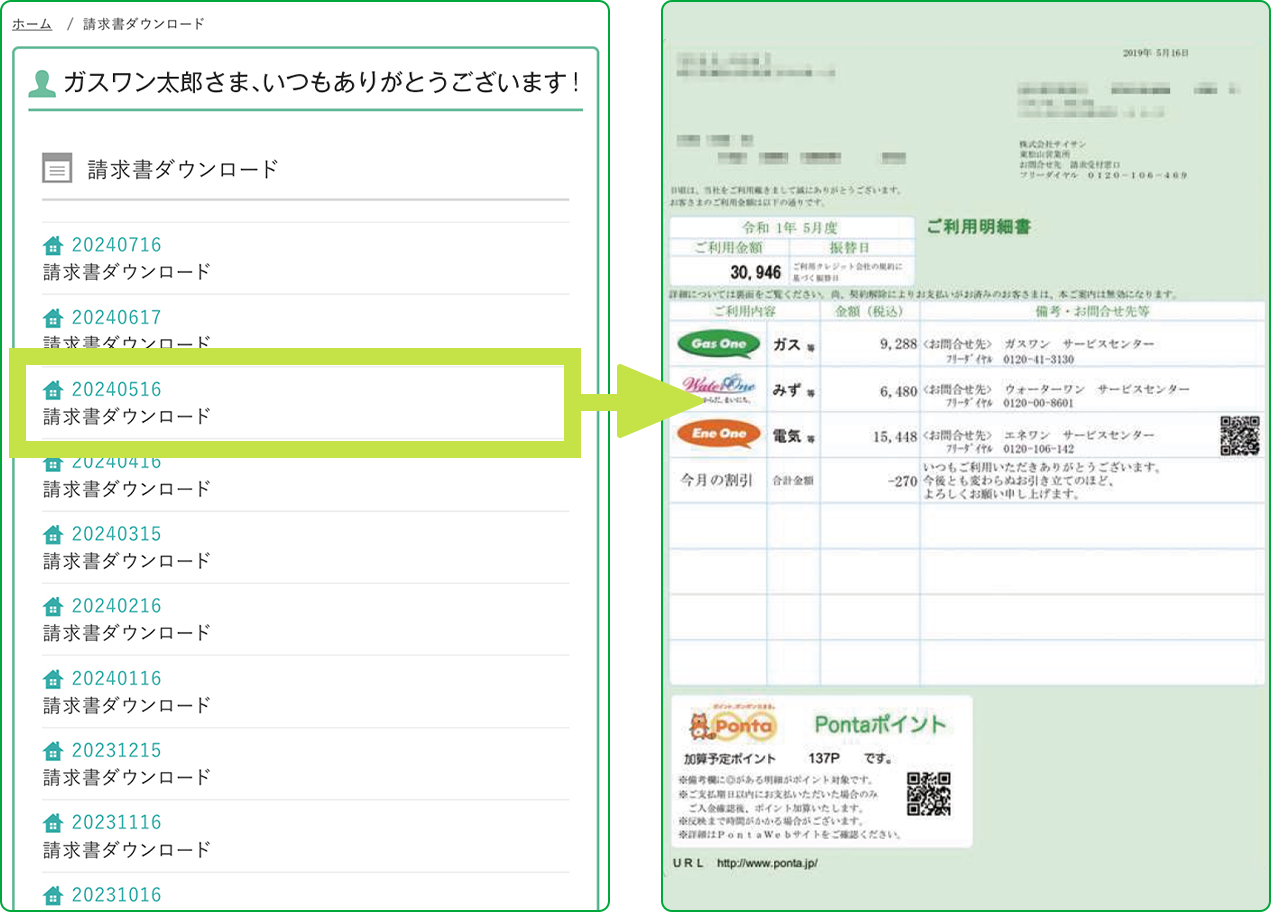Open the 20231116 invoice link
1271x912 pixels.
coord(116,822)
